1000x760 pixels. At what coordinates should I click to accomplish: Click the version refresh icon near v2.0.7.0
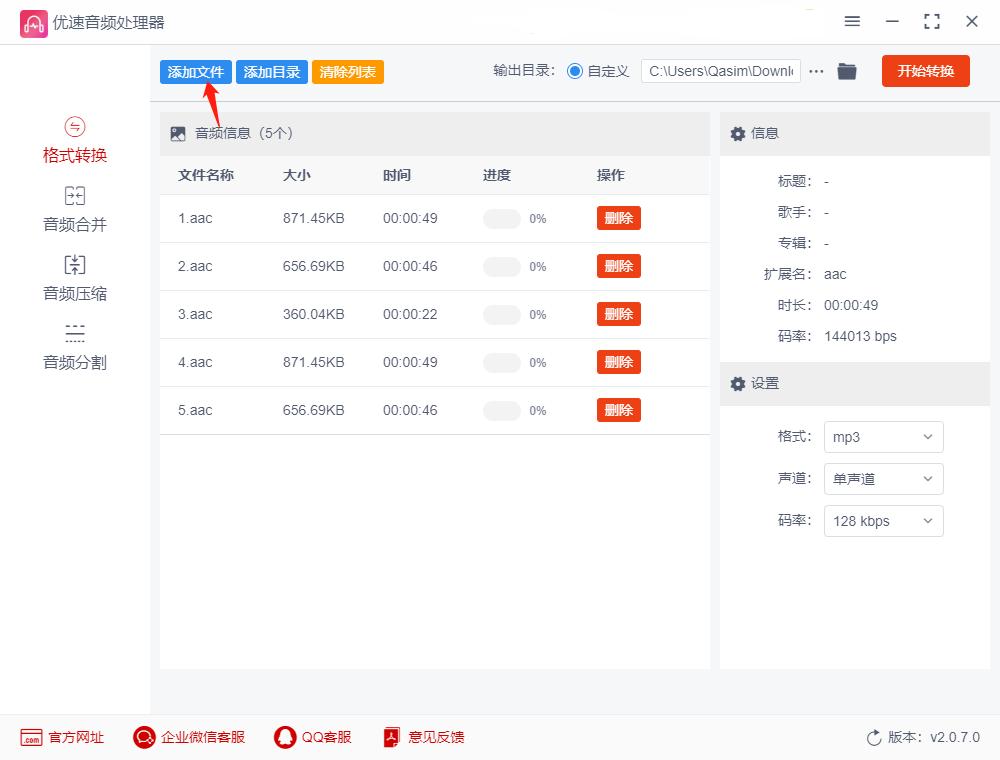point(874,737)
